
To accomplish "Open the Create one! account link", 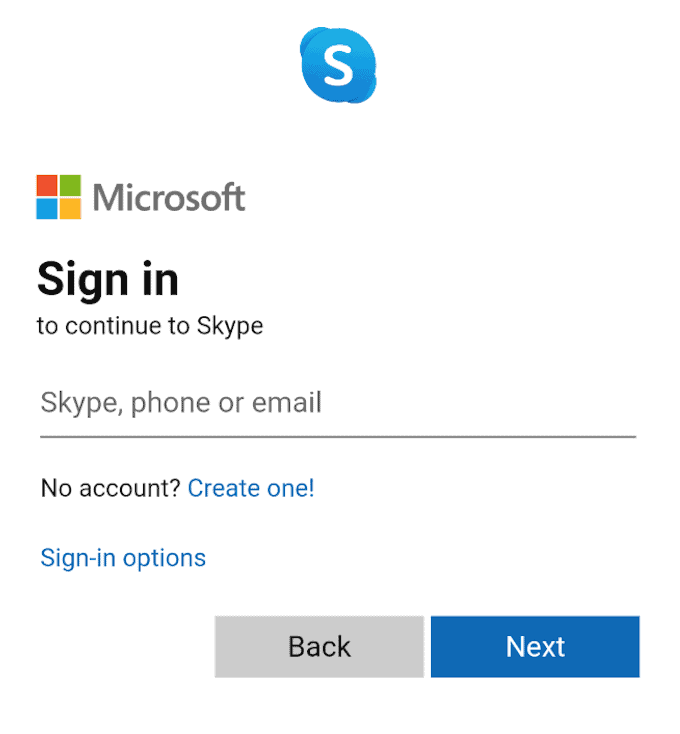I will [251, 488].
